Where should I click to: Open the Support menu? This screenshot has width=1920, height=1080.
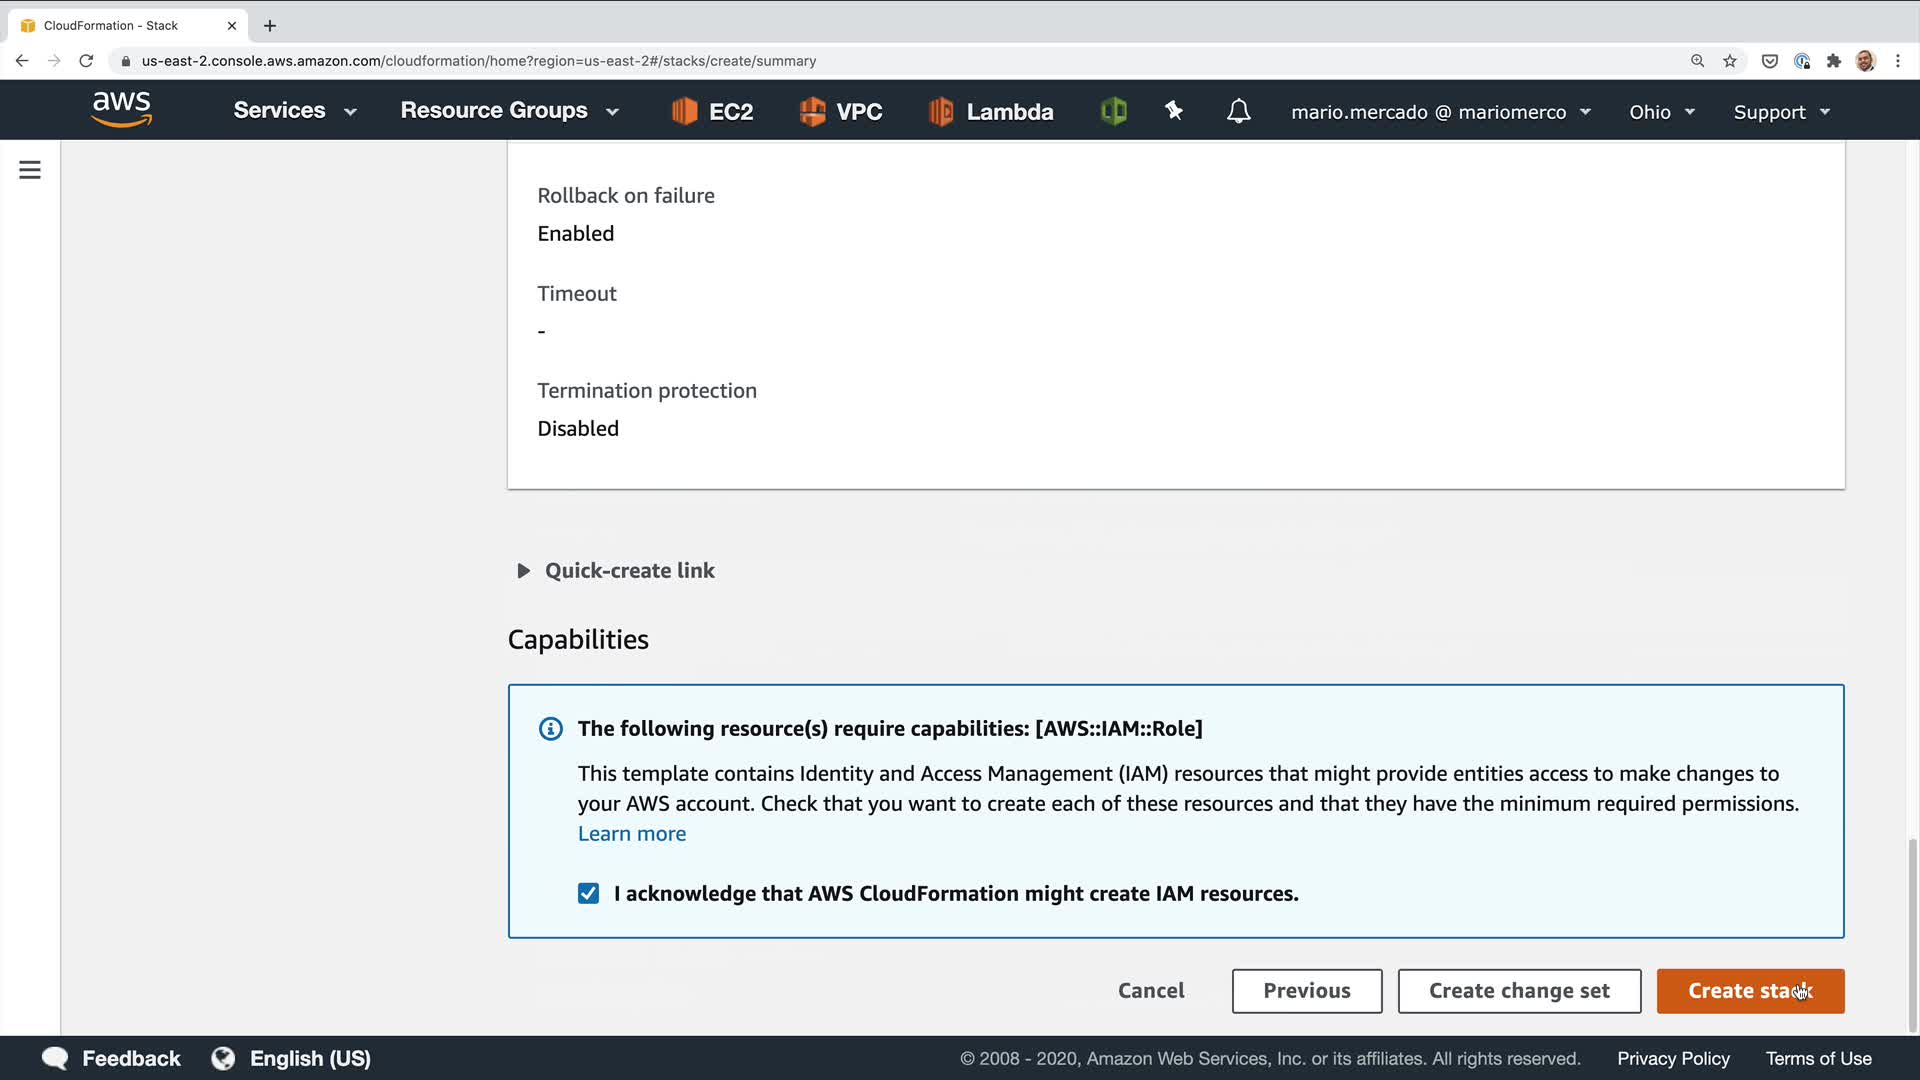(x=1781, y=112)
